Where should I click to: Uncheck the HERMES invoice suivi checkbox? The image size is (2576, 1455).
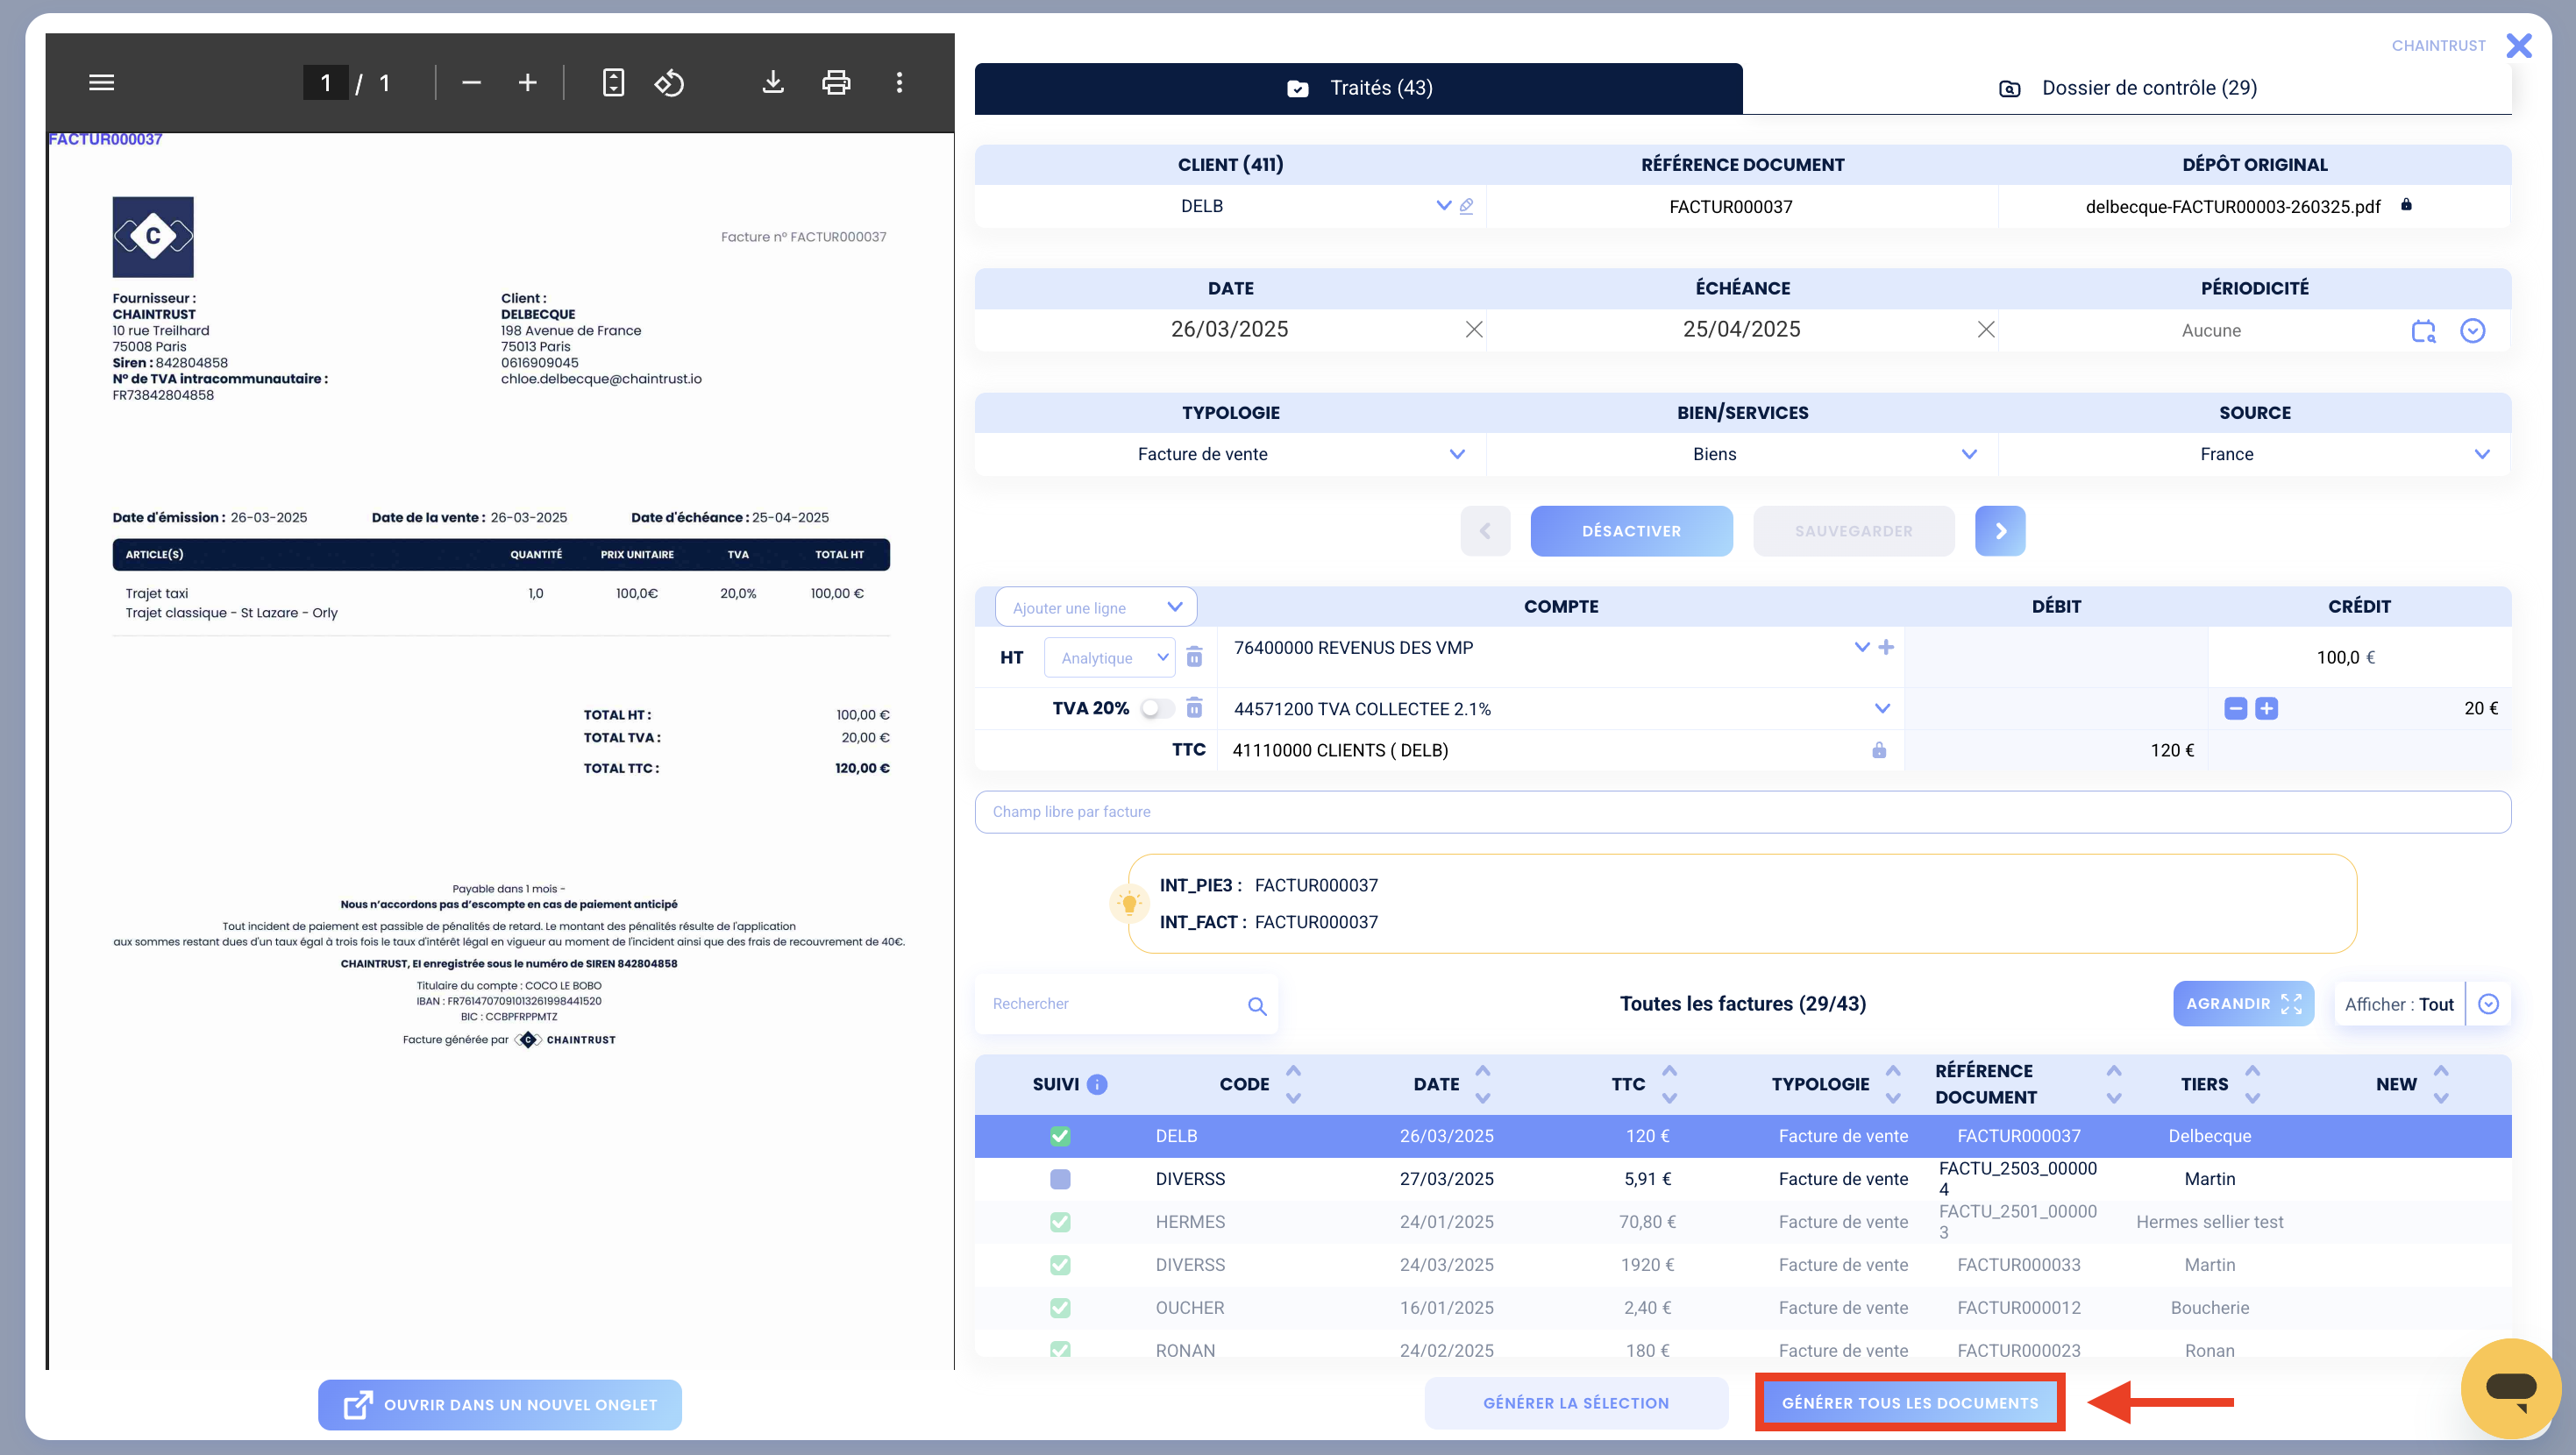tap(1060, 1222)
